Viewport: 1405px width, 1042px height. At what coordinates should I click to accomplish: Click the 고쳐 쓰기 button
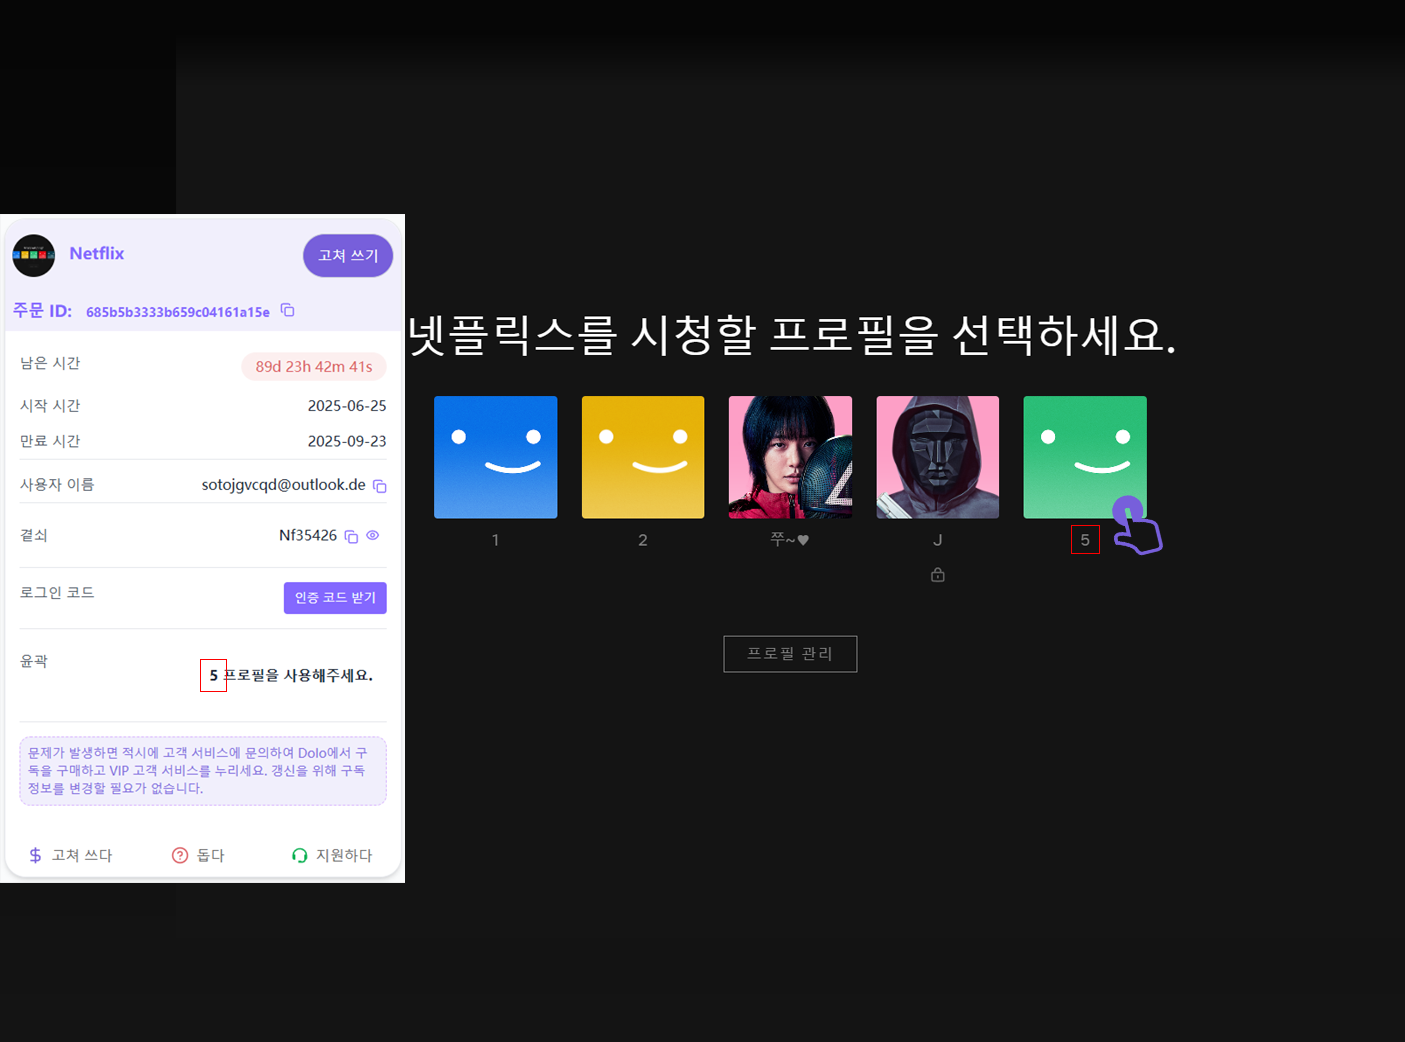click(348, 256)
